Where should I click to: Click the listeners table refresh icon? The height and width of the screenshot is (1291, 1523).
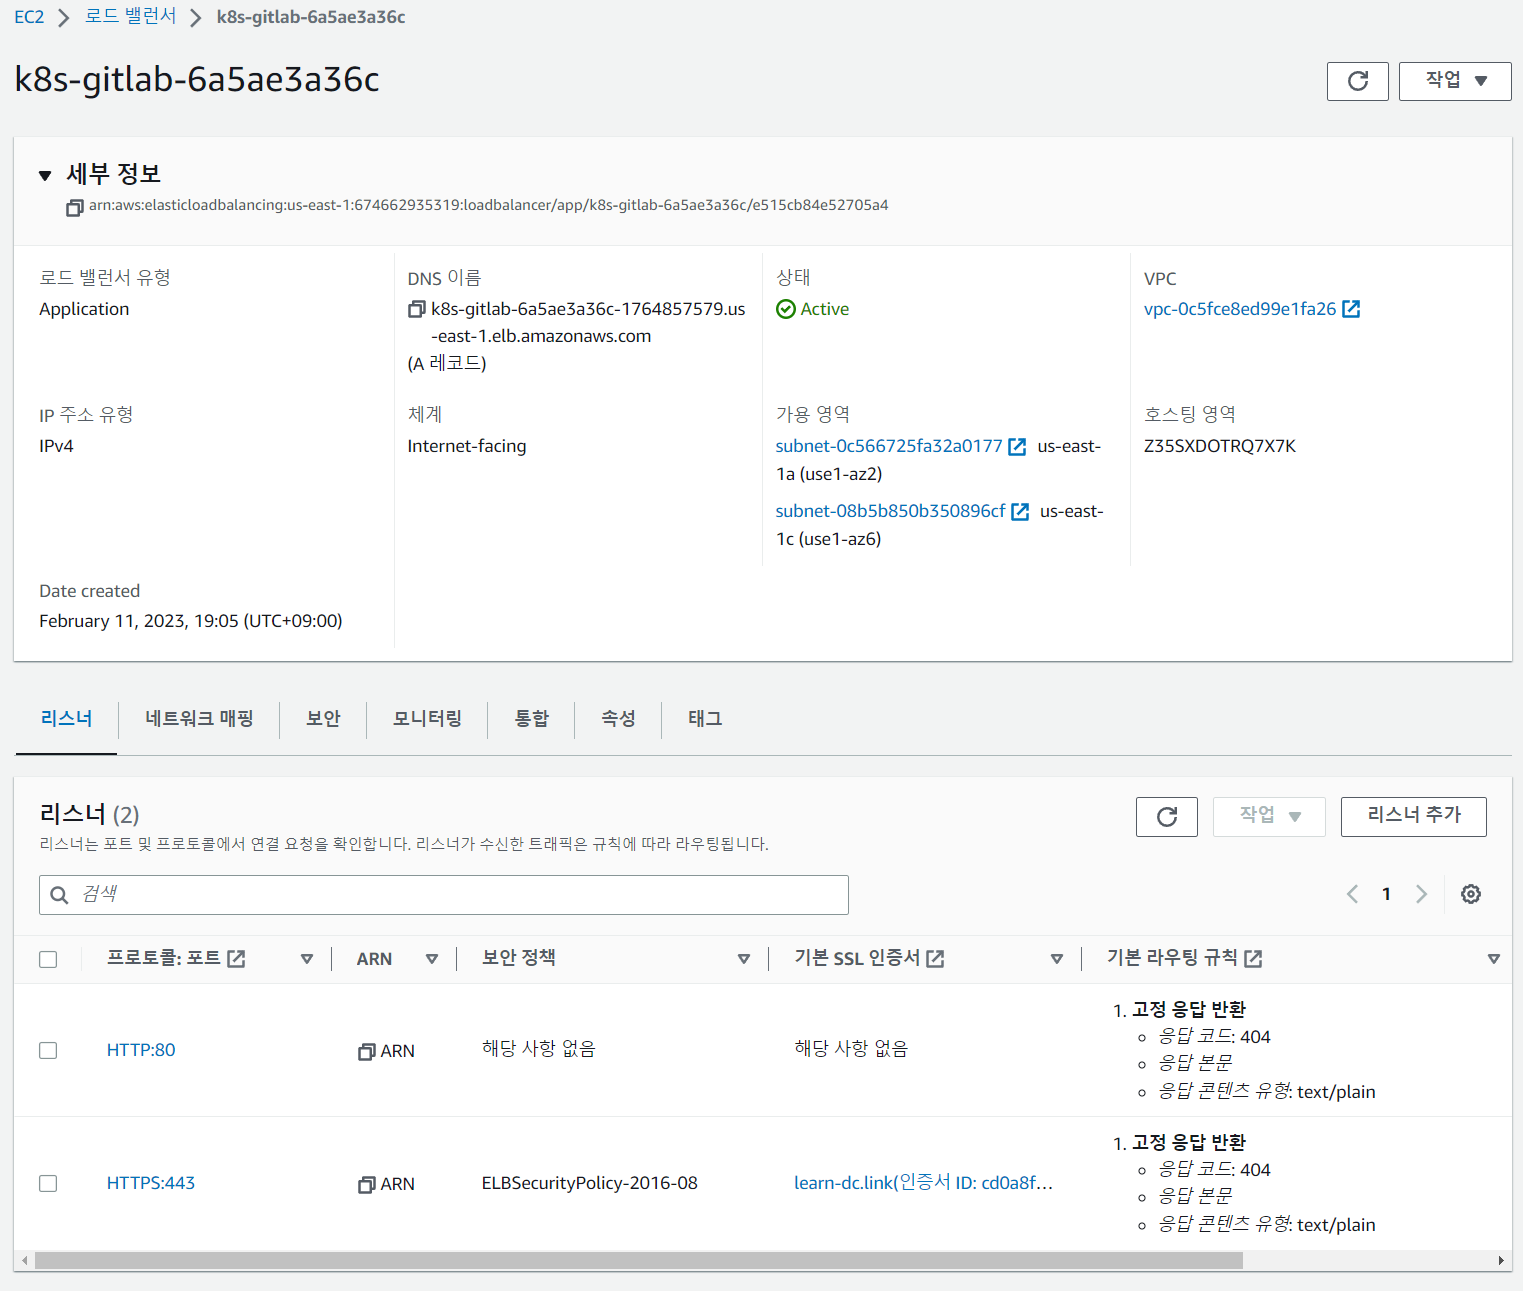[1166, 817]
